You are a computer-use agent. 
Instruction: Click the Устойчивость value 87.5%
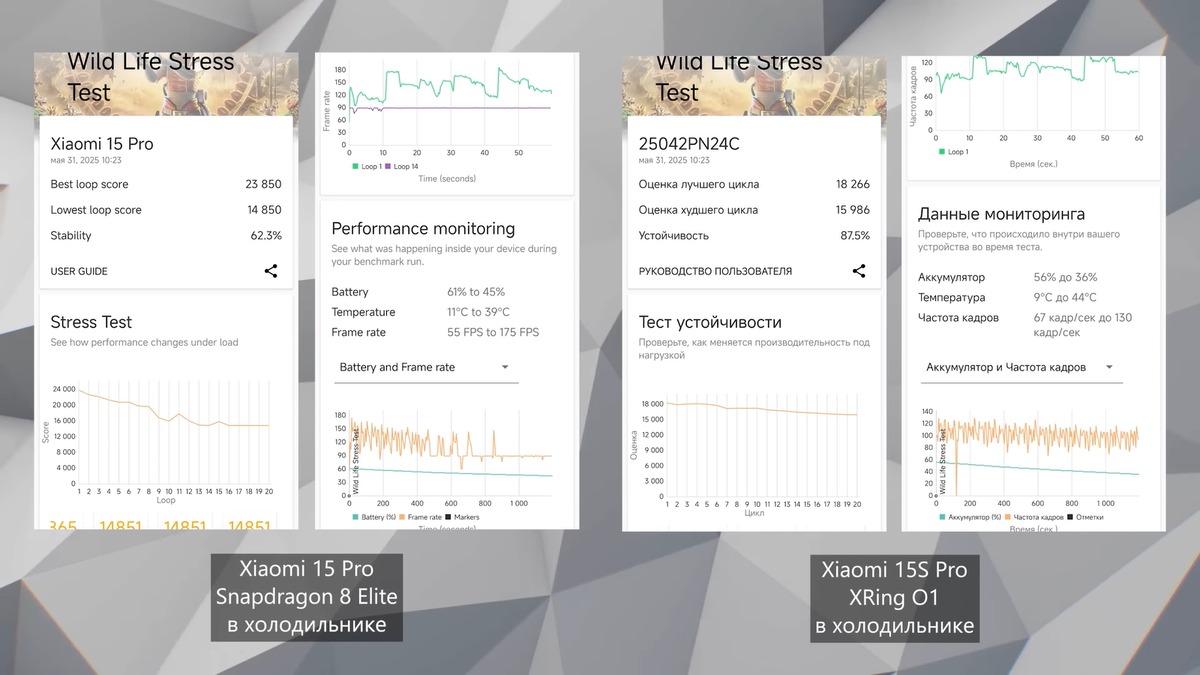click(x=855, y=236)
